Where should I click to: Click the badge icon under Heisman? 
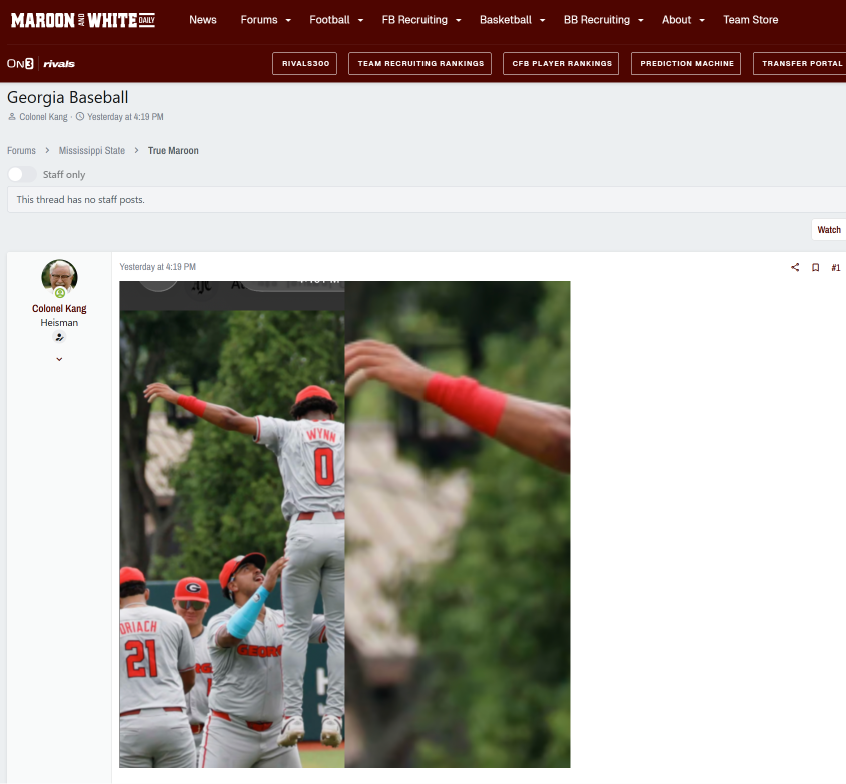[x=59, y=337]
